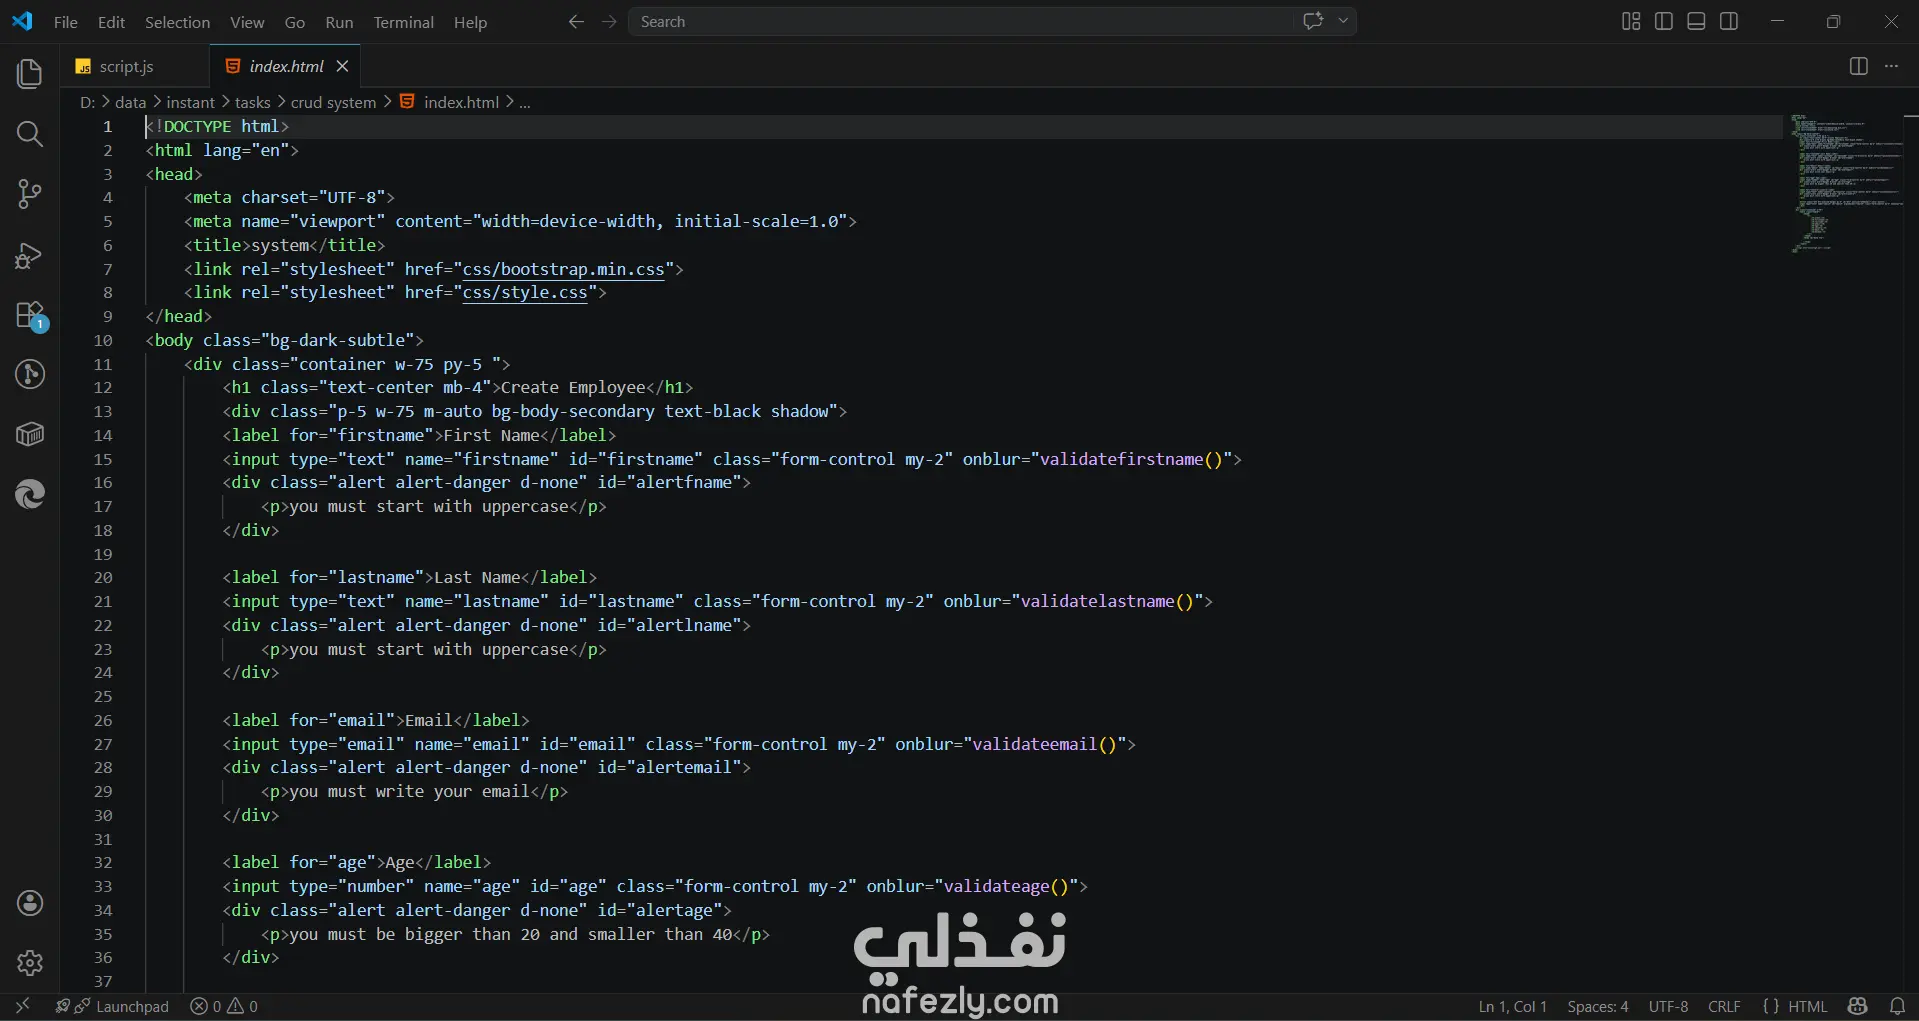The width and height of the screenshot is (1919, 1021).
Task: Toggle the bottom panel
Action: (x=1696, y=21)
